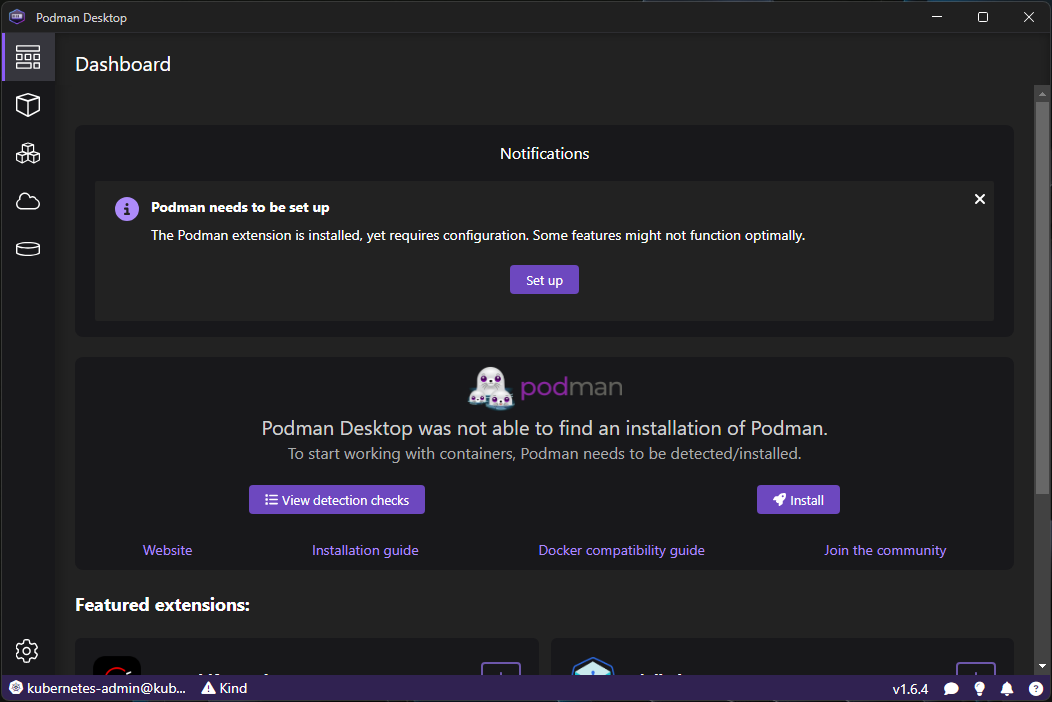Click the kubernetes-admin context status item
Screen dimensions: 1052x702
point(98,689)
